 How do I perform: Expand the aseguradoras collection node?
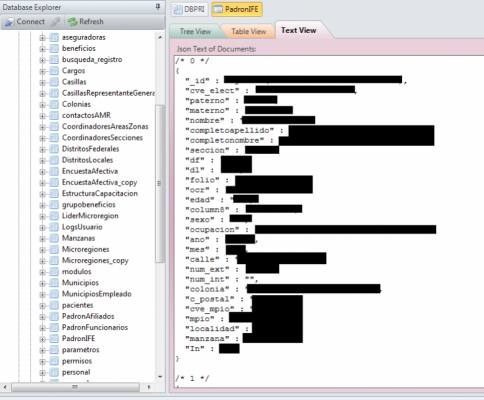[x=42, y=38]
